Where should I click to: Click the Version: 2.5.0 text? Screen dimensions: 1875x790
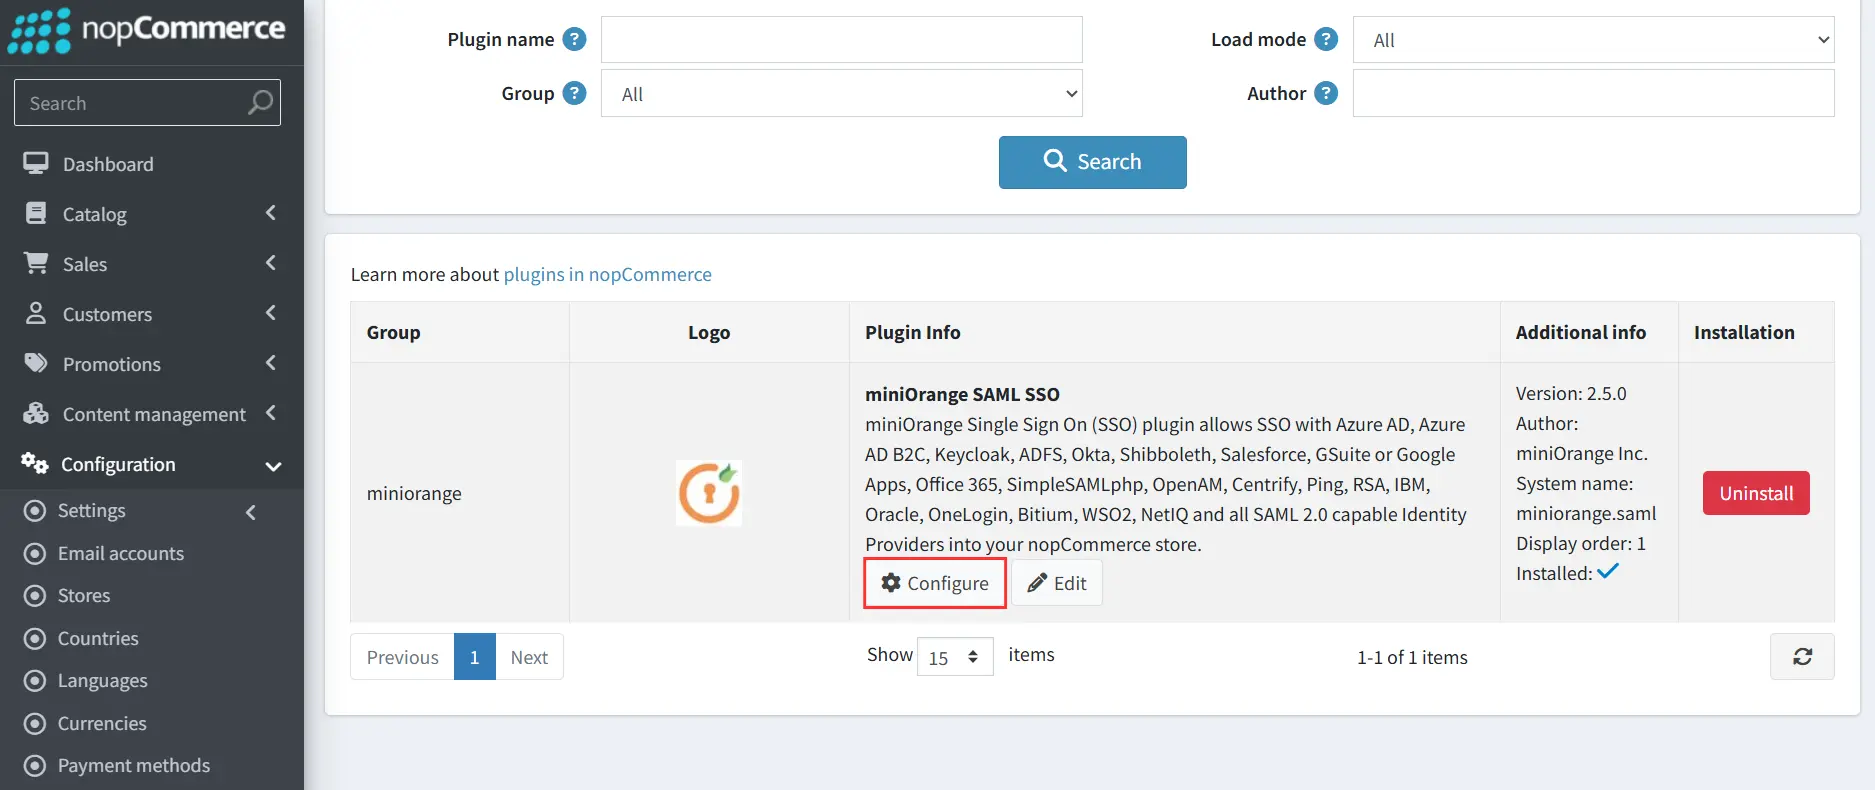[1571, 393]
